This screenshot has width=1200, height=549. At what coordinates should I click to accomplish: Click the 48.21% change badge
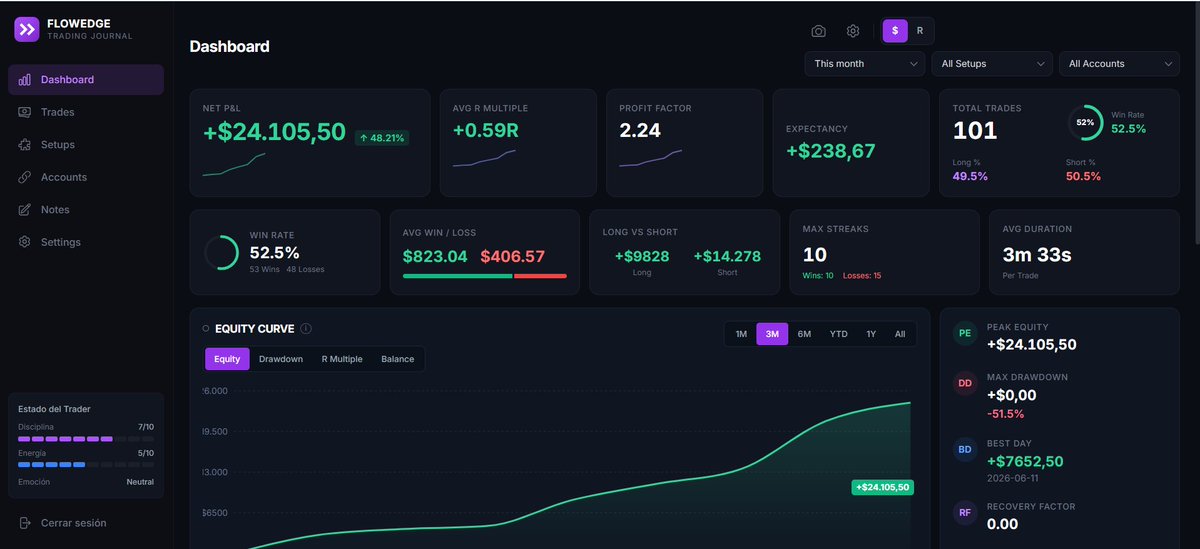pos(382,138)
